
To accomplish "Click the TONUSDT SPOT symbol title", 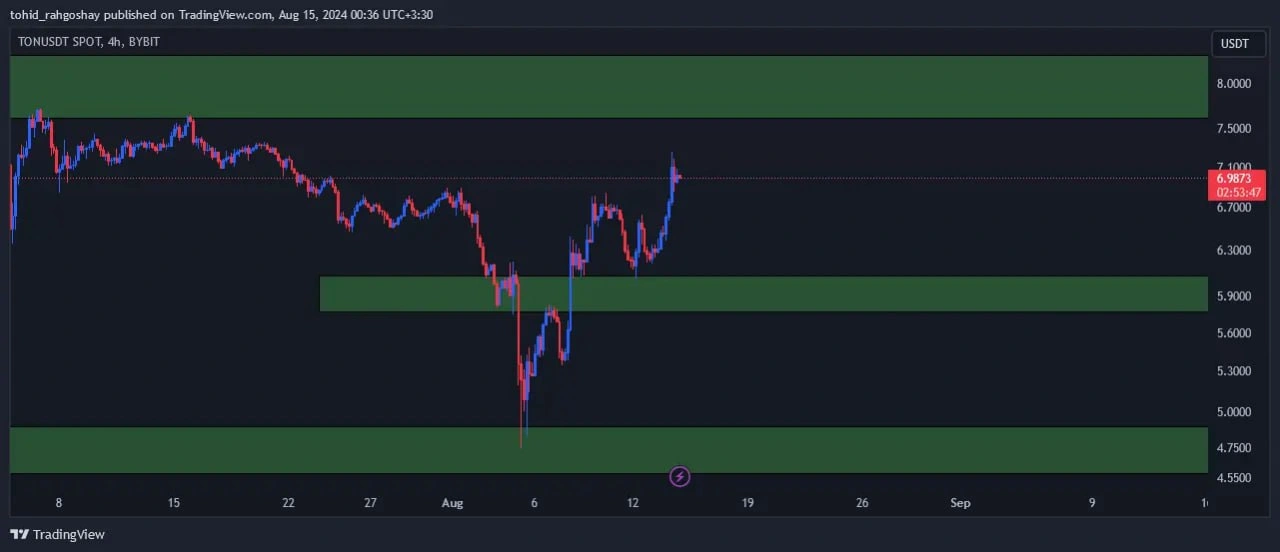I will click(x=59, y=42).
